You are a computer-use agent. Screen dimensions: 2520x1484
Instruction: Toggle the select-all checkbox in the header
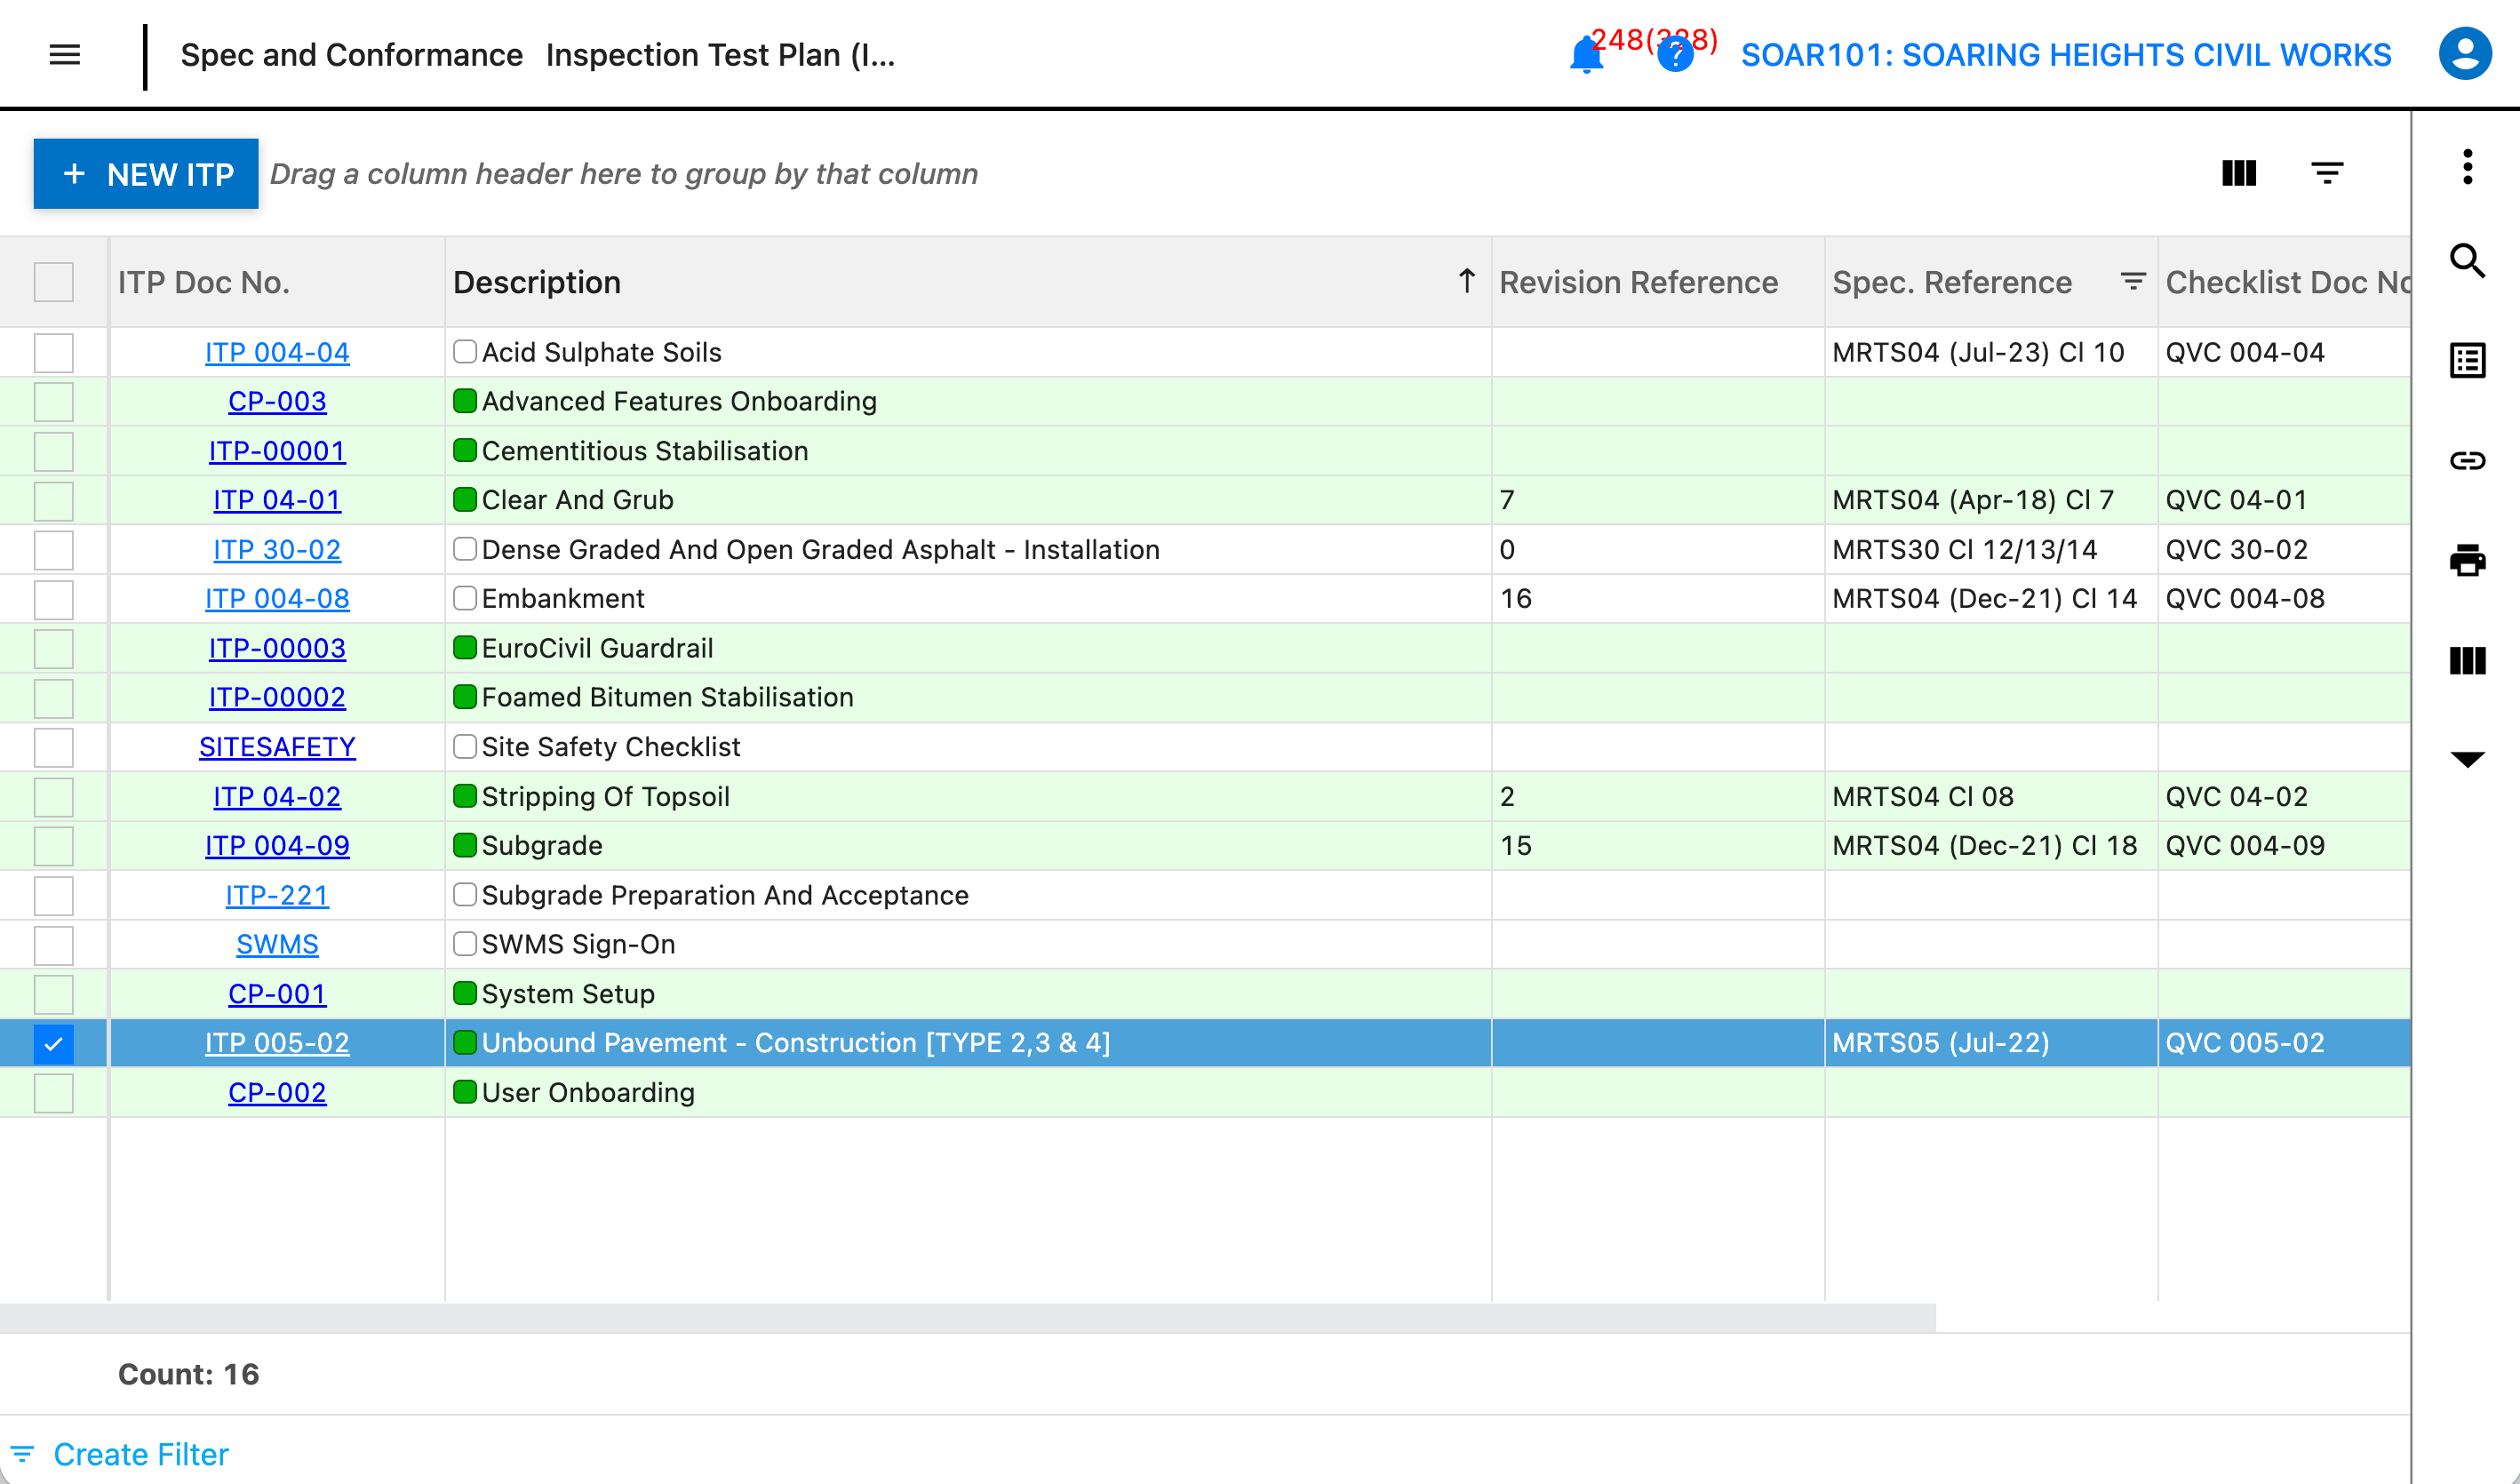[x=54, y=282]
